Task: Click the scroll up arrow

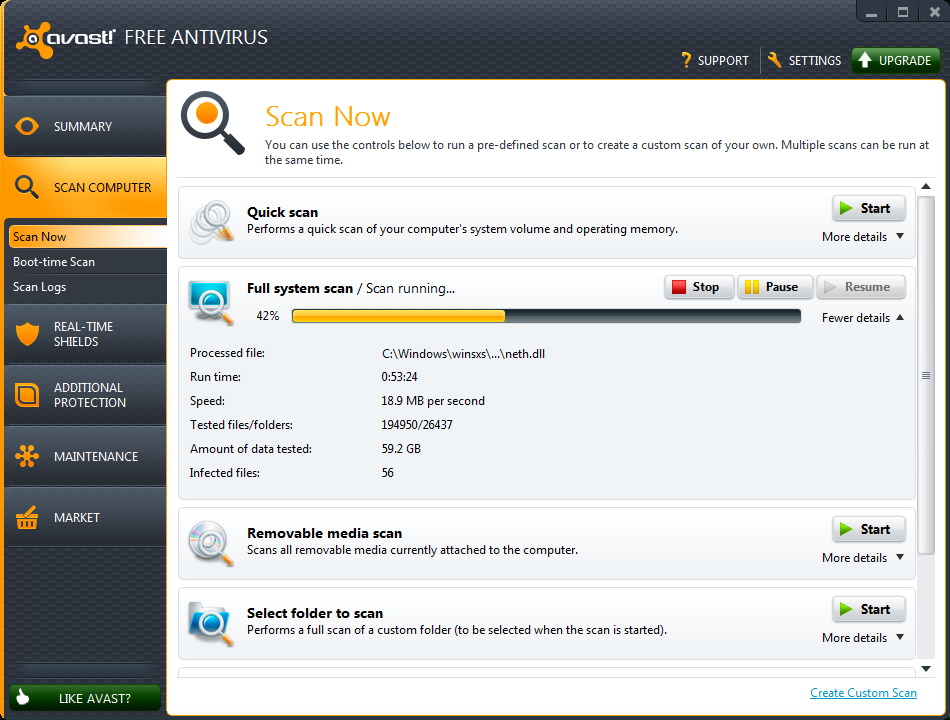Action: (926, 186)
